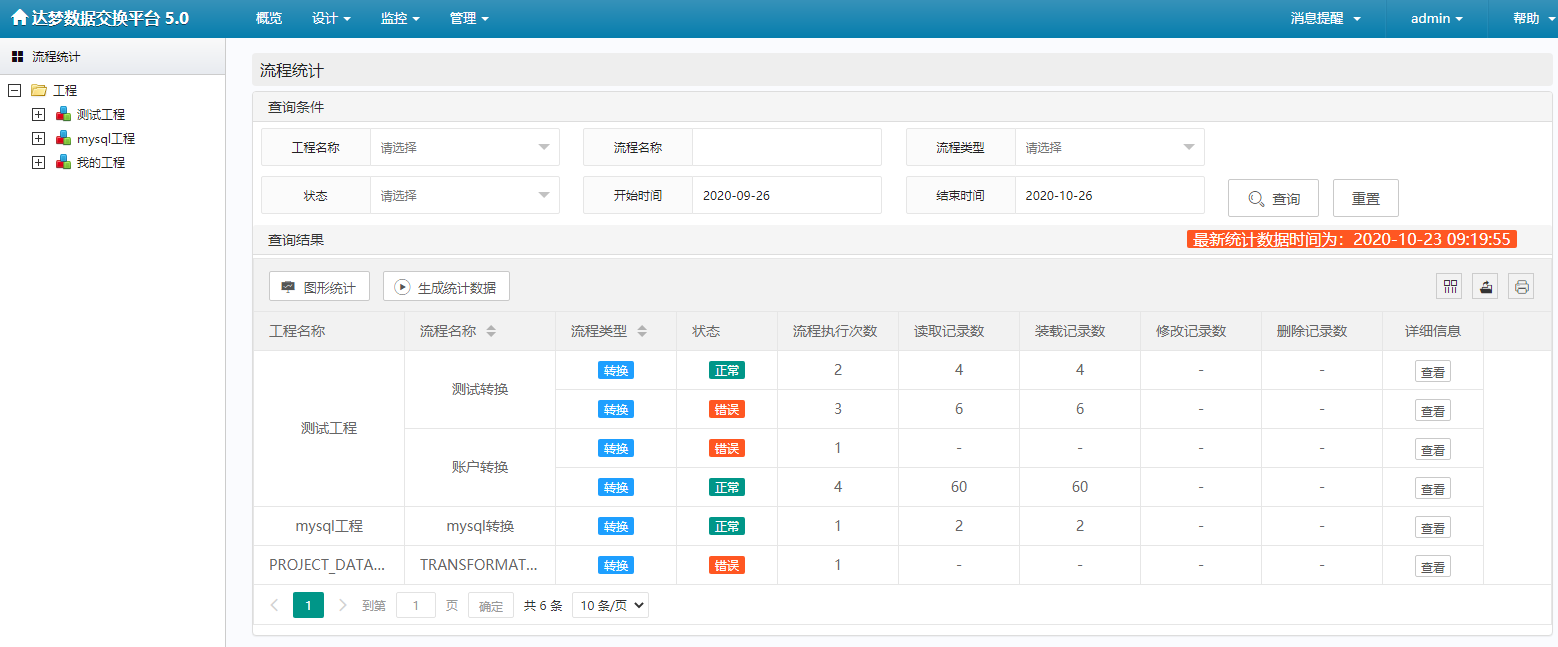Click 生成统计数据 button
This screenshot has height=647, width=1558.
click(x=446, y=287)
